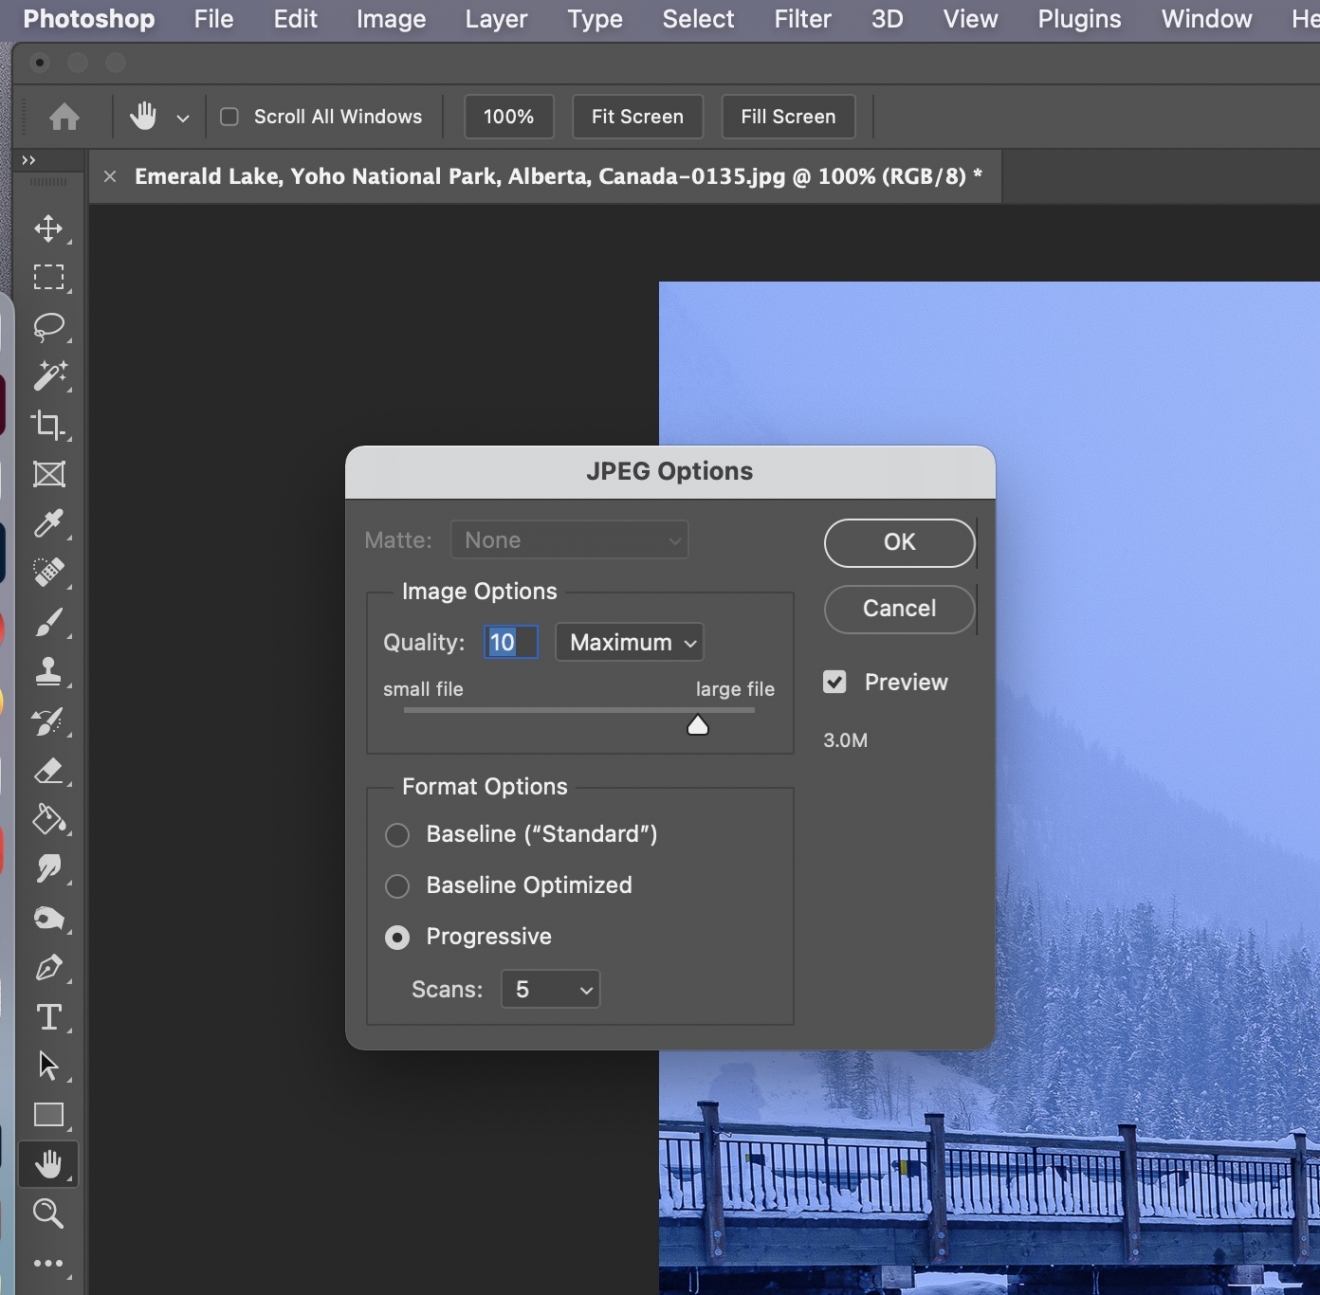Screen dimensions: 1320x1295
Task: Open the File menu
Action: click(x=213, y=19)
